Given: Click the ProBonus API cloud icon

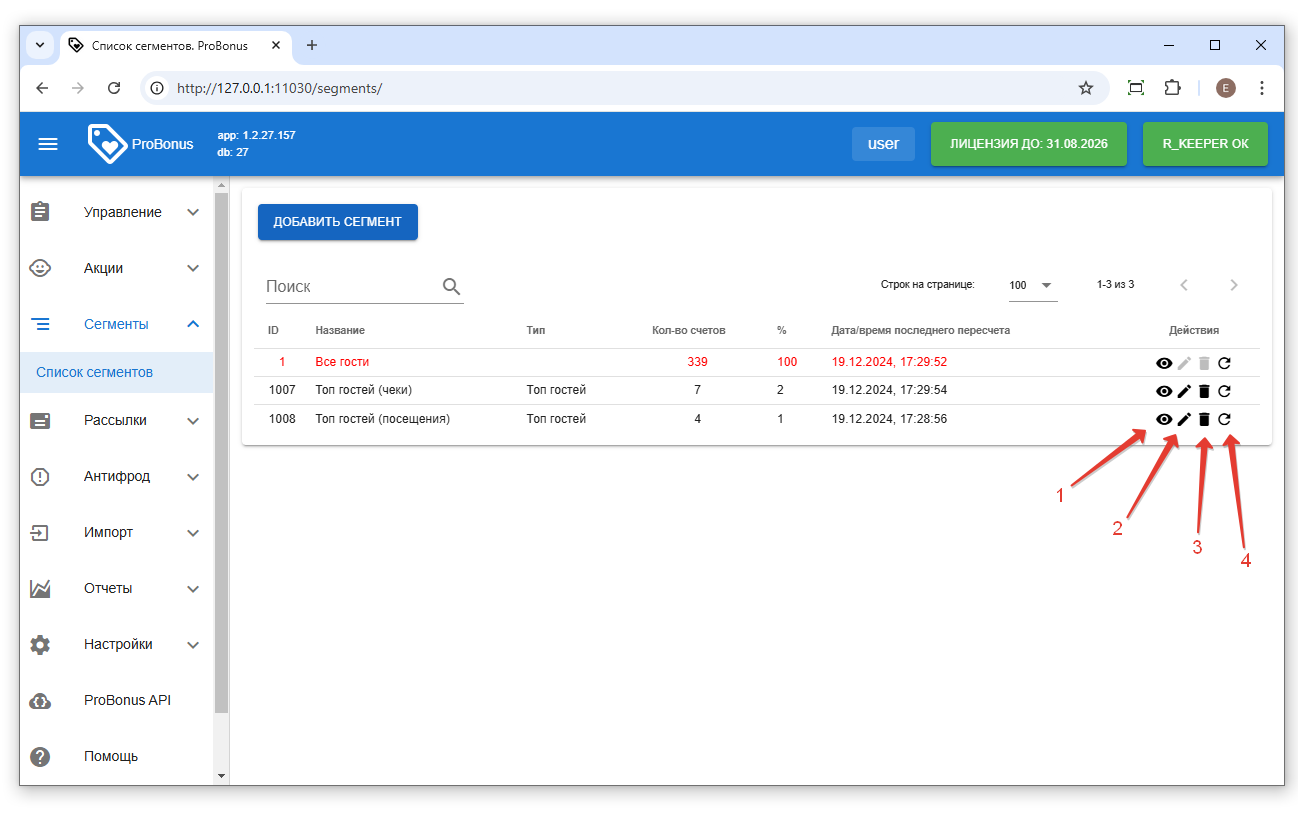Looking at the screenshot, I should (x=40, y=700).
